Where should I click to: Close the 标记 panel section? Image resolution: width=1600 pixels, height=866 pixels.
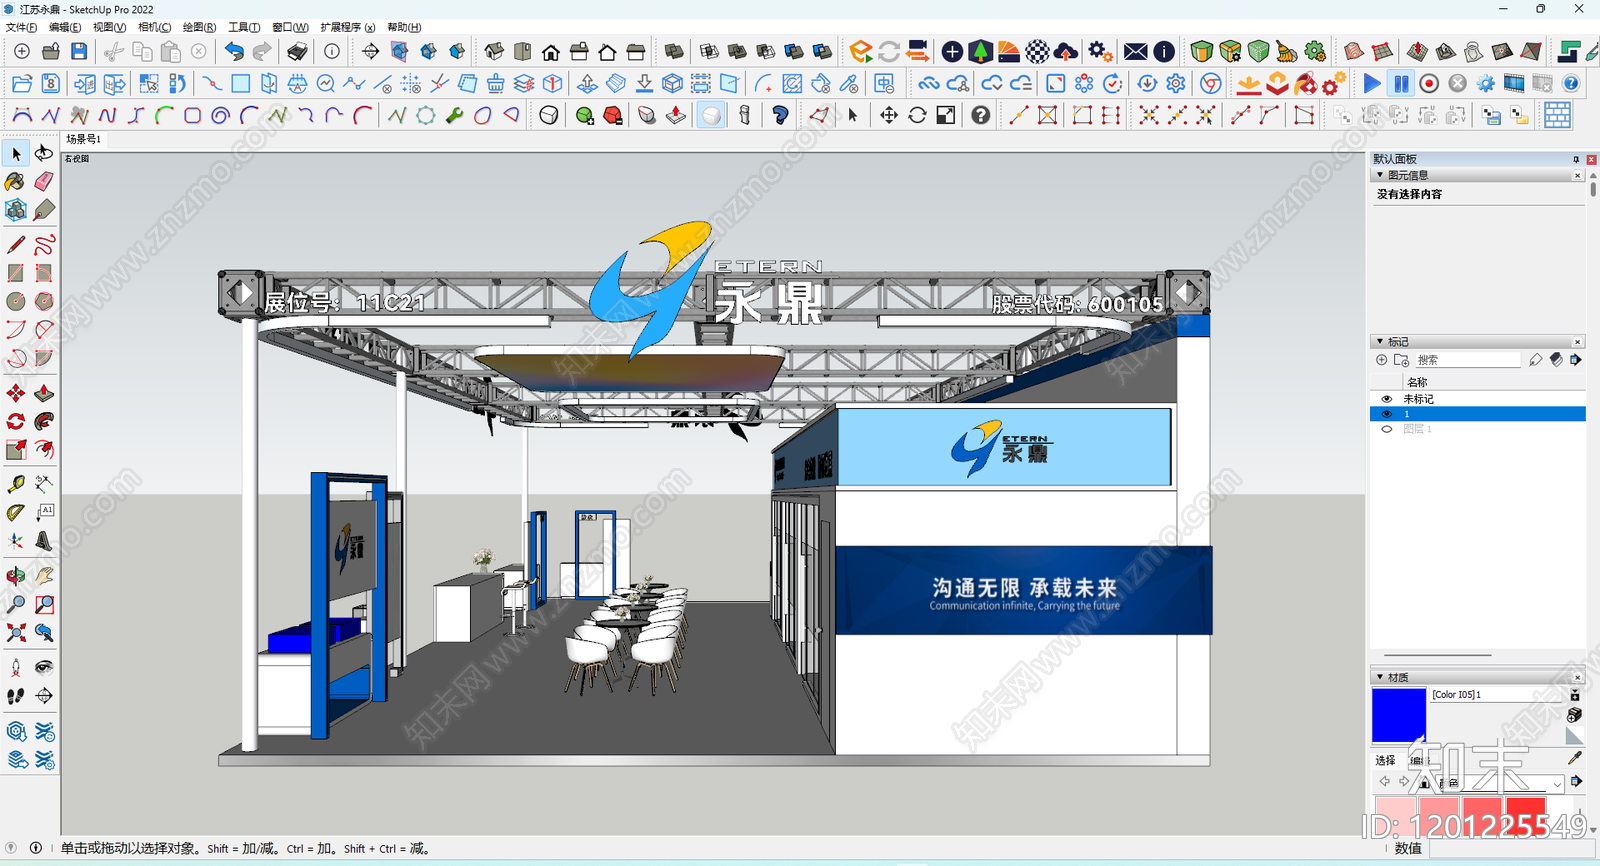tap(1578, 342)
